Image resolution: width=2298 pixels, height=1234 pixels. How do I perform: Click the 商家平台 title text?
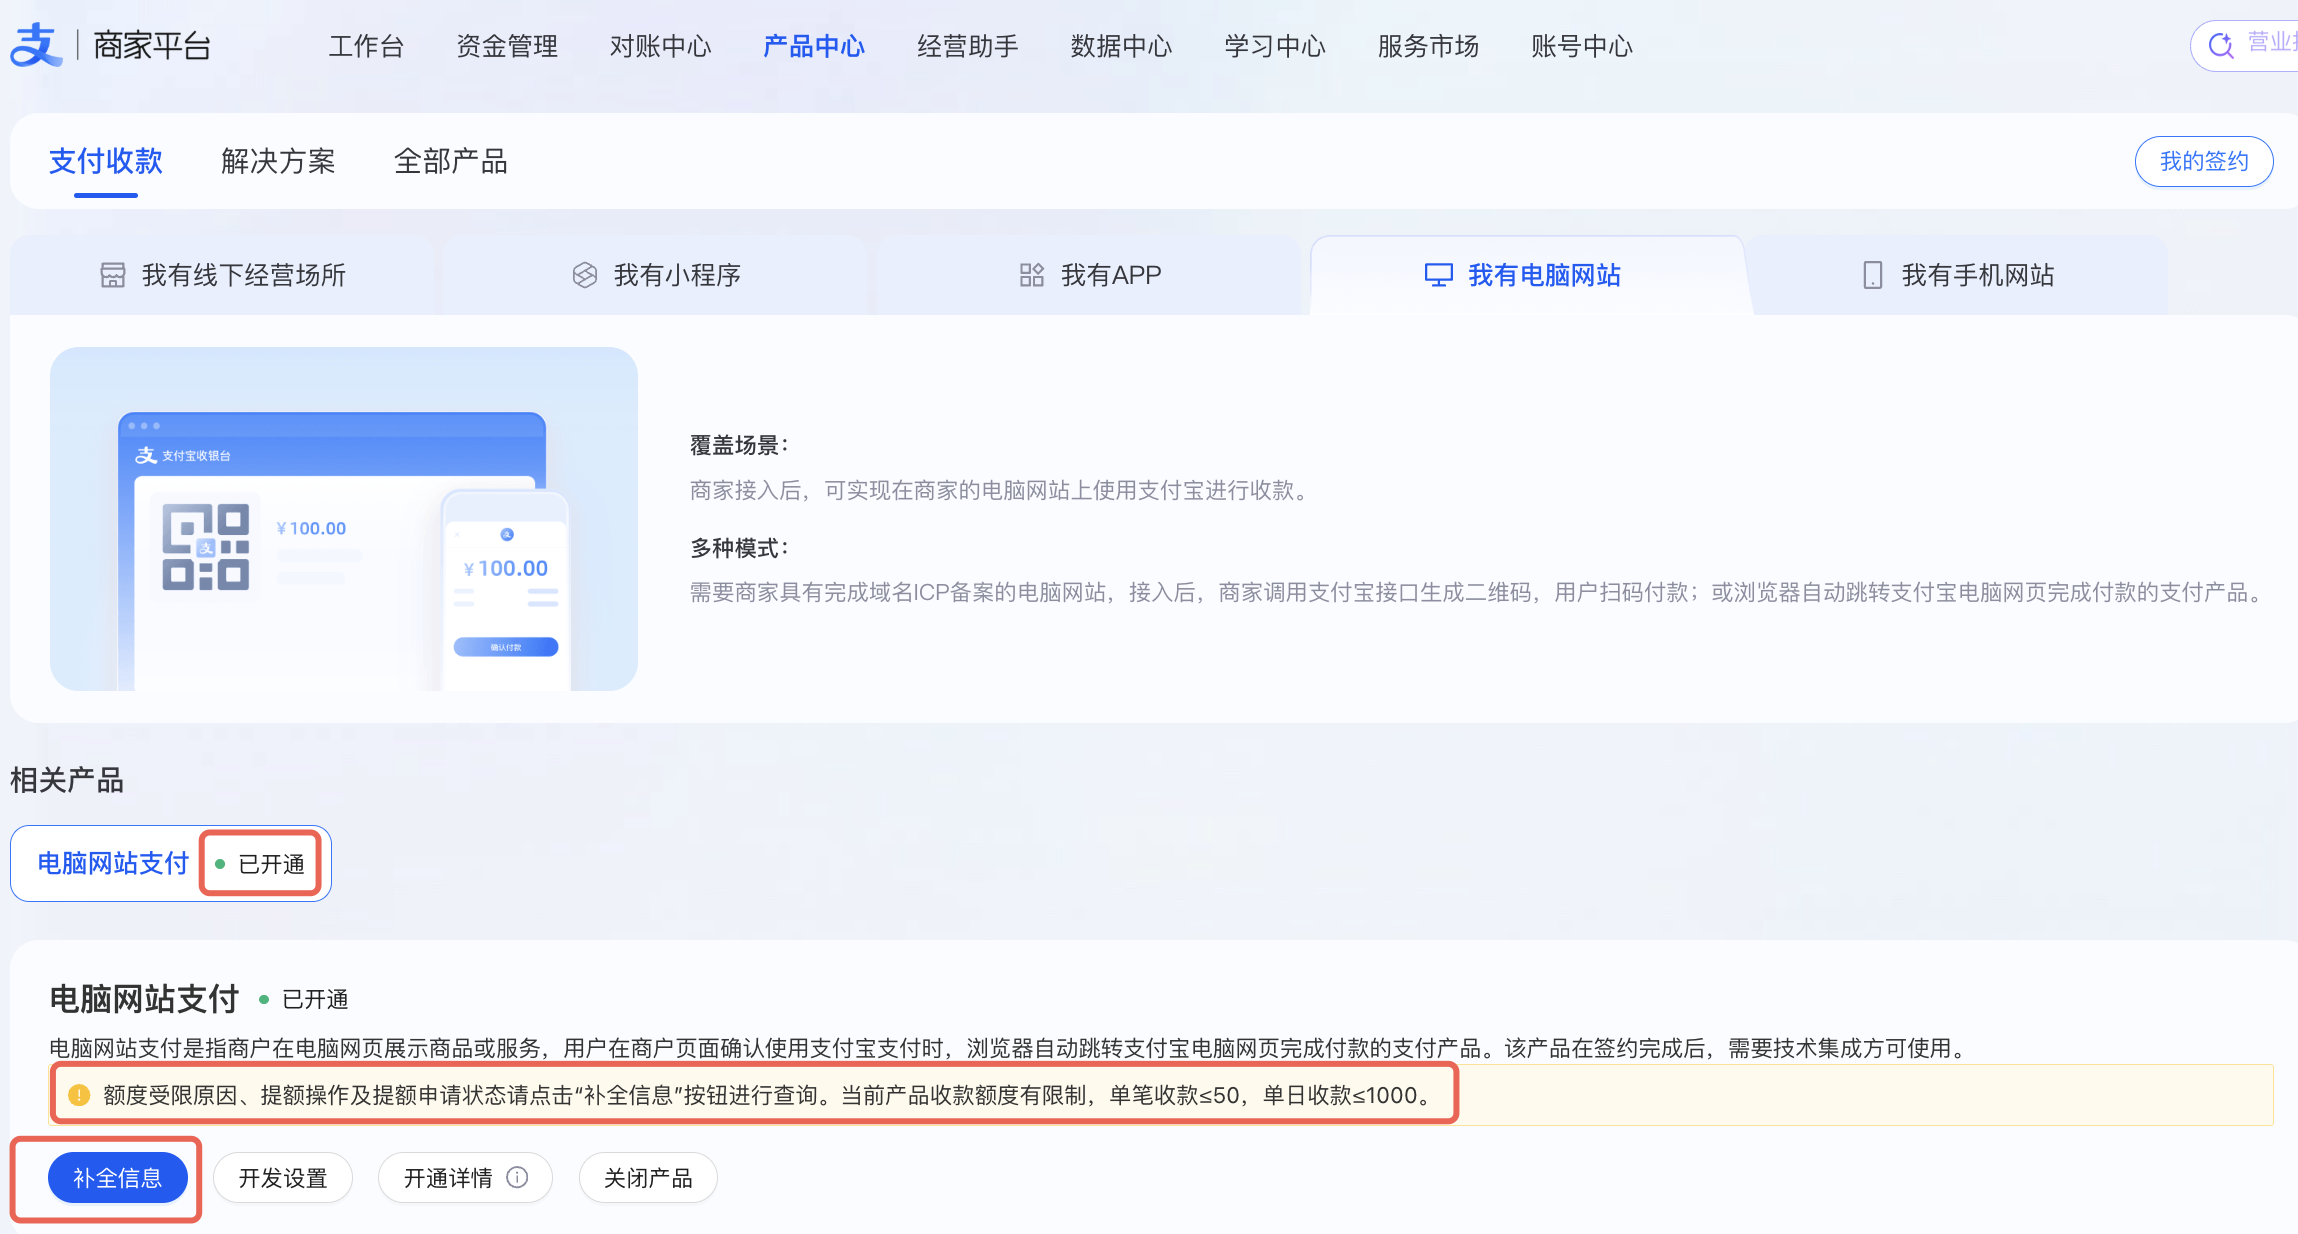[x=152, y=45]
